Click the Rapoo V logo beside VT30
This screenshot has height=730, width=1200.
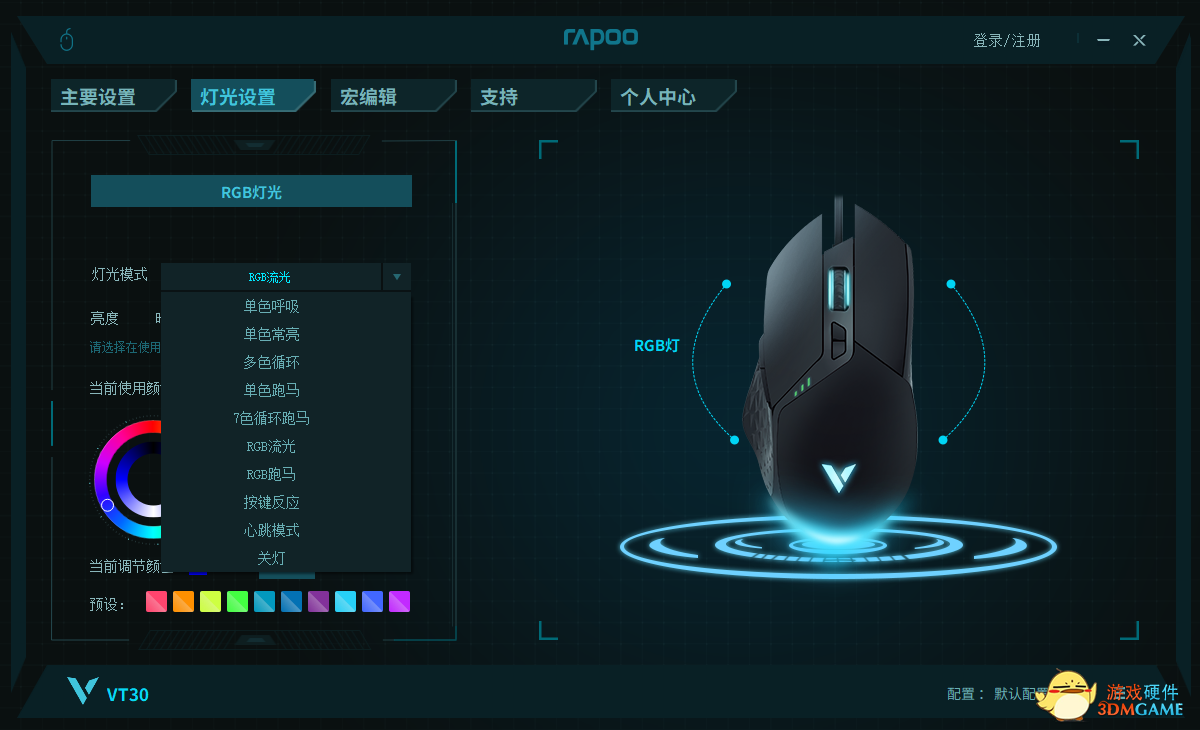[82, 691]
